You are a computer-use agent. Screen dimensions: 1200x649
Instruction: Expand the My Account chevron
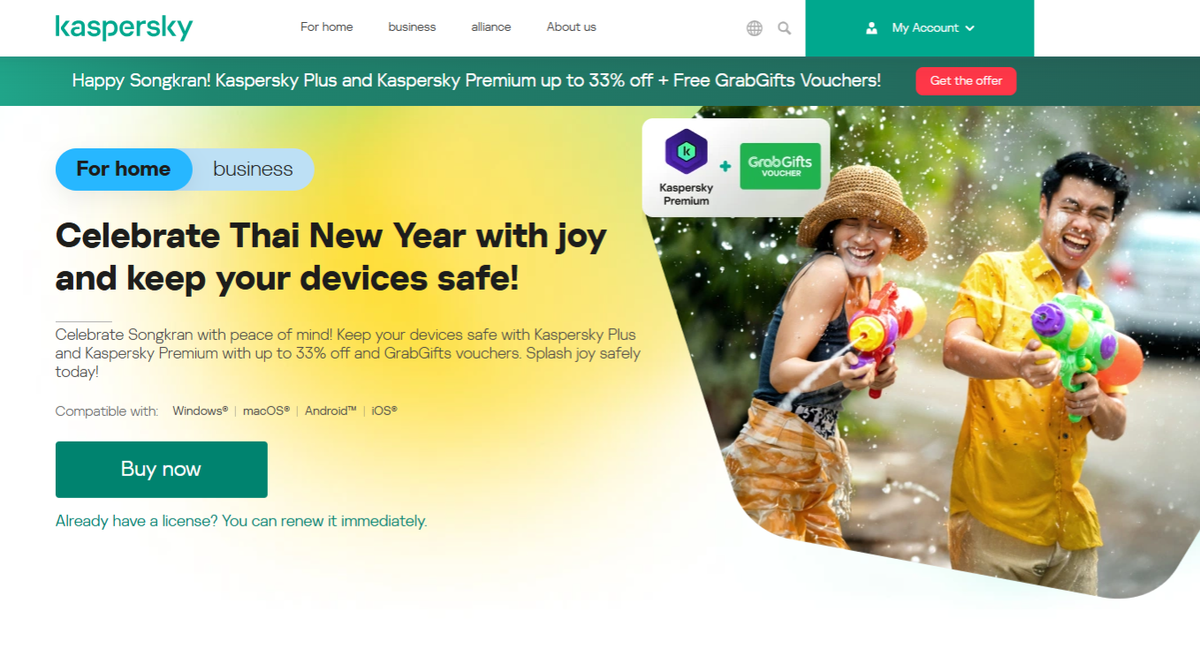970,28
